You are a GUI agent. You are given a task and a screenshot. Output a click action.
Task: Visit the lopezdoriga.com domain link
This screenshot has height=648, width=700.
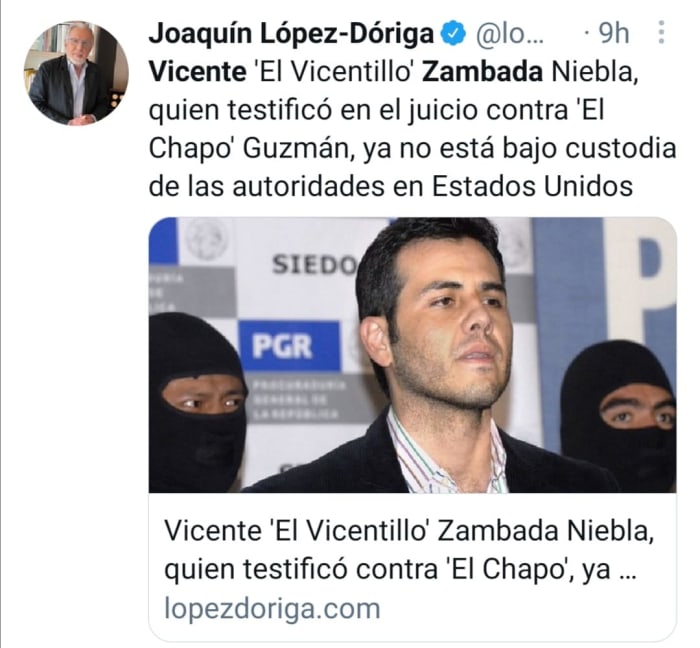(x=272, y=609)
